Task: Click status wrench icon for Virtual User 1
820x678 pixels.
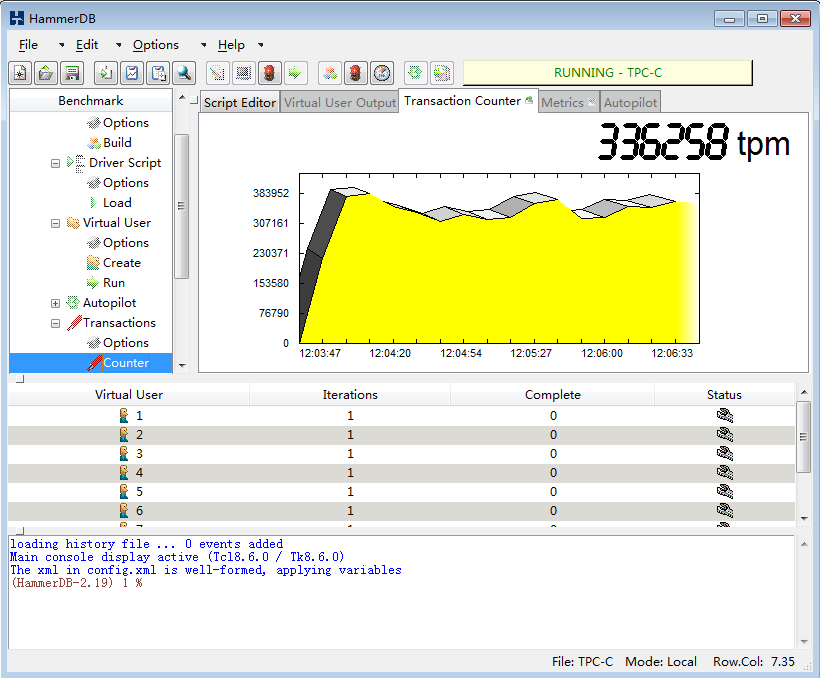Action: click(x=724, y=416)
